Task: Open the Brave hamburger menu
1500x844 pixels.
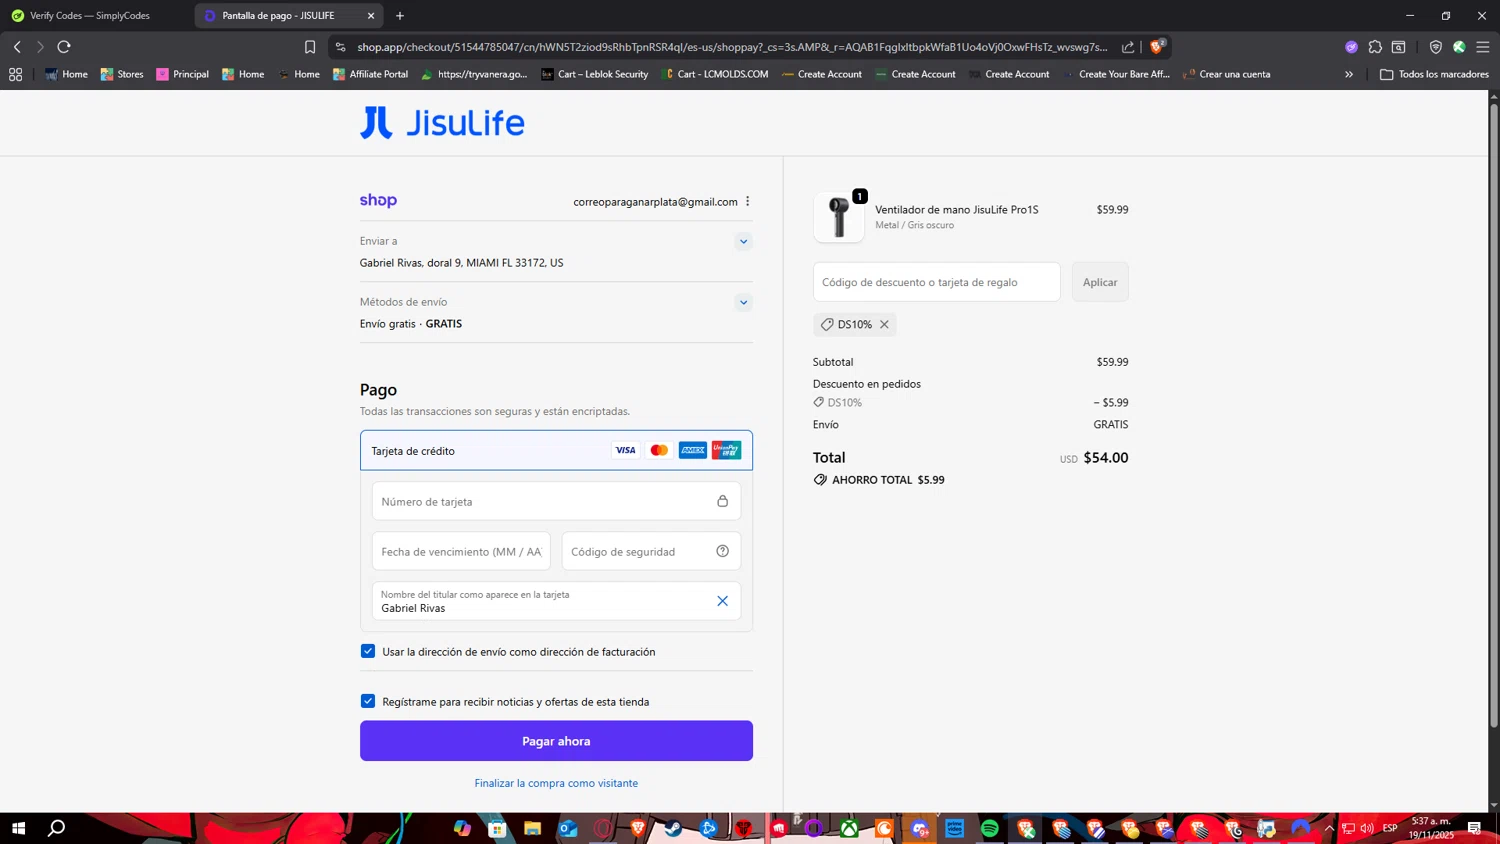Action: pos(1483,47)
